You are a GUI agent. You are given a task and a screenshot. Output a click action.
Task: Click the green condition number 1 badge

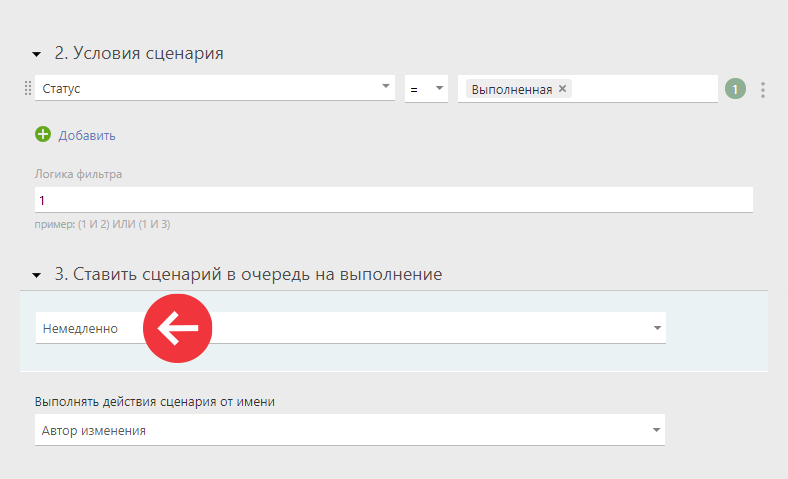[735, 89]
